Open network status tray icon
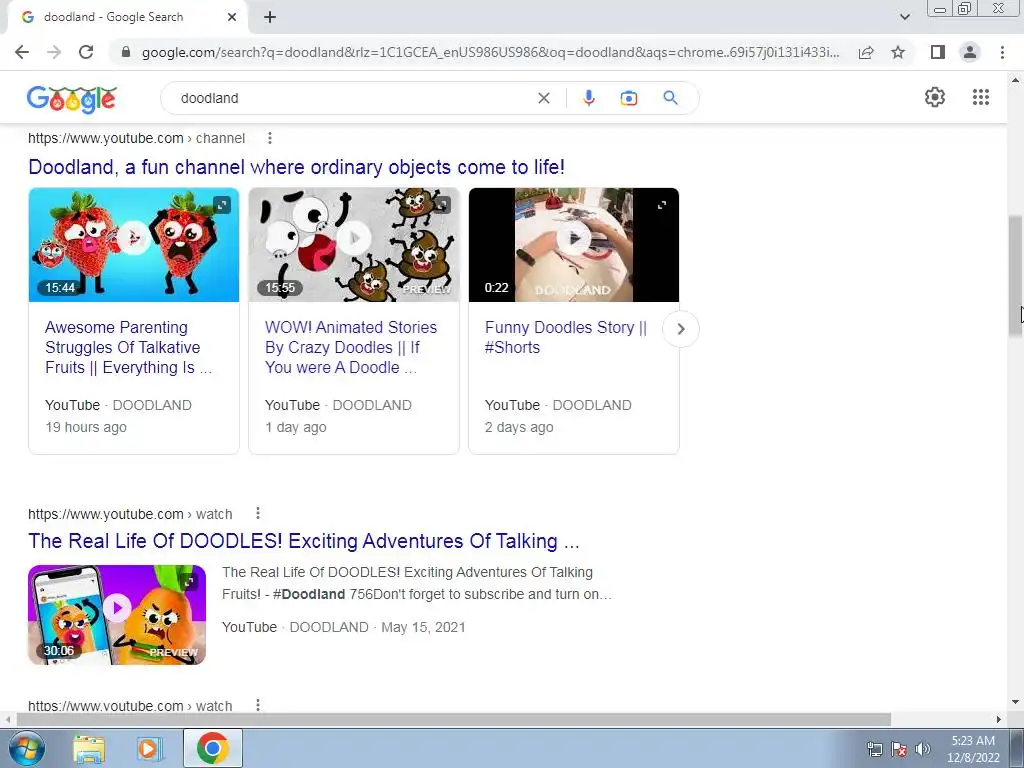This screenshot has width=1024, height=768. [x=874, y=749]
